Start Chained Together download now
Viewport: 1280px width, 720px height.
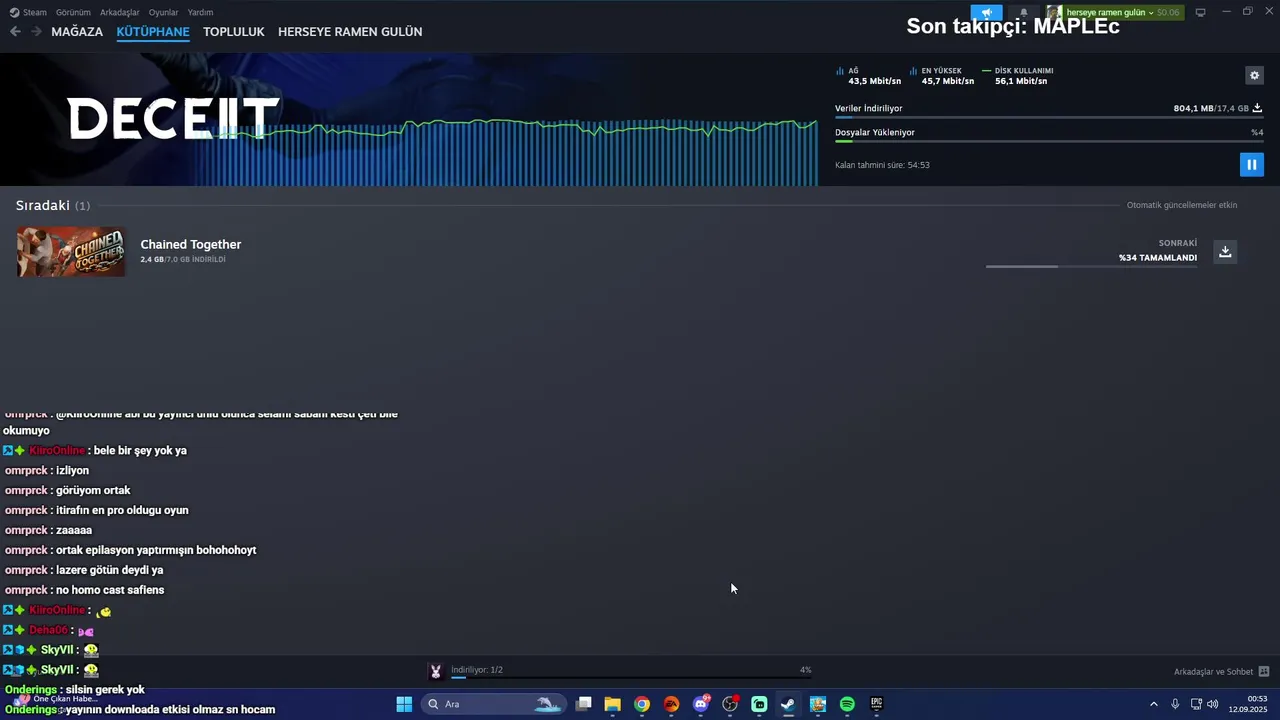coord(1225,252)
